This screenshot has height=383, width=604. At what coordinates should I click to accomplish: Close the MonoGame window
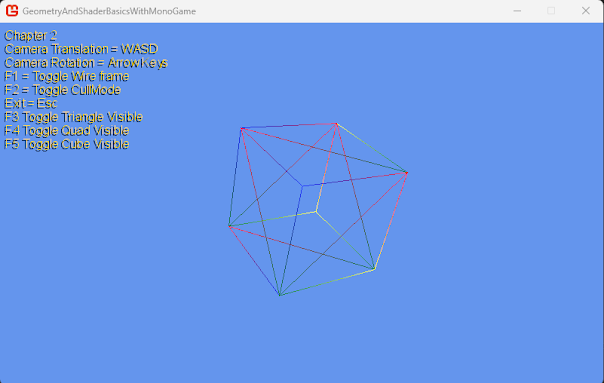point(586,11)
